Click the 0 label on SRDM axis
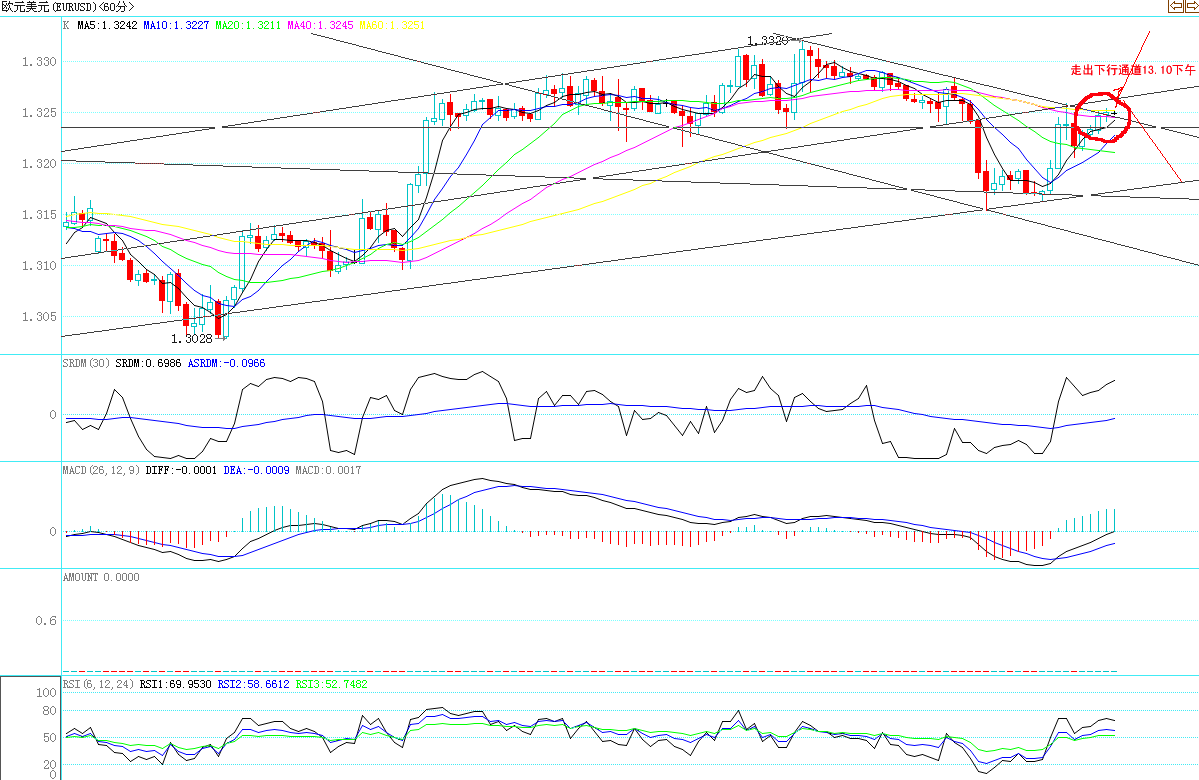The image size is (1199, 780). [53, 415]
